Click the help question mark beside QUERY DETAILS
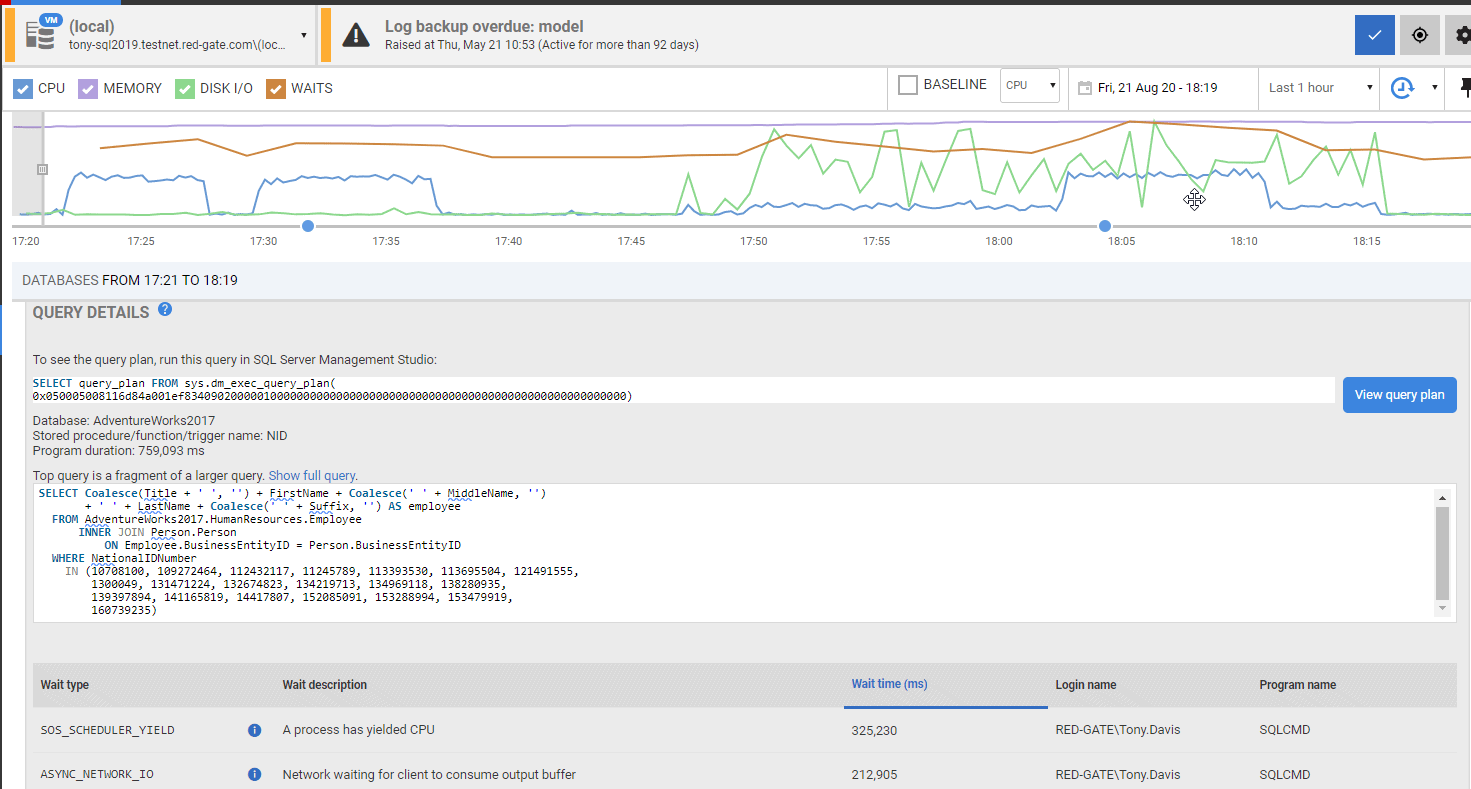This screenshot has height=789, width=1471. click(164, 309)
